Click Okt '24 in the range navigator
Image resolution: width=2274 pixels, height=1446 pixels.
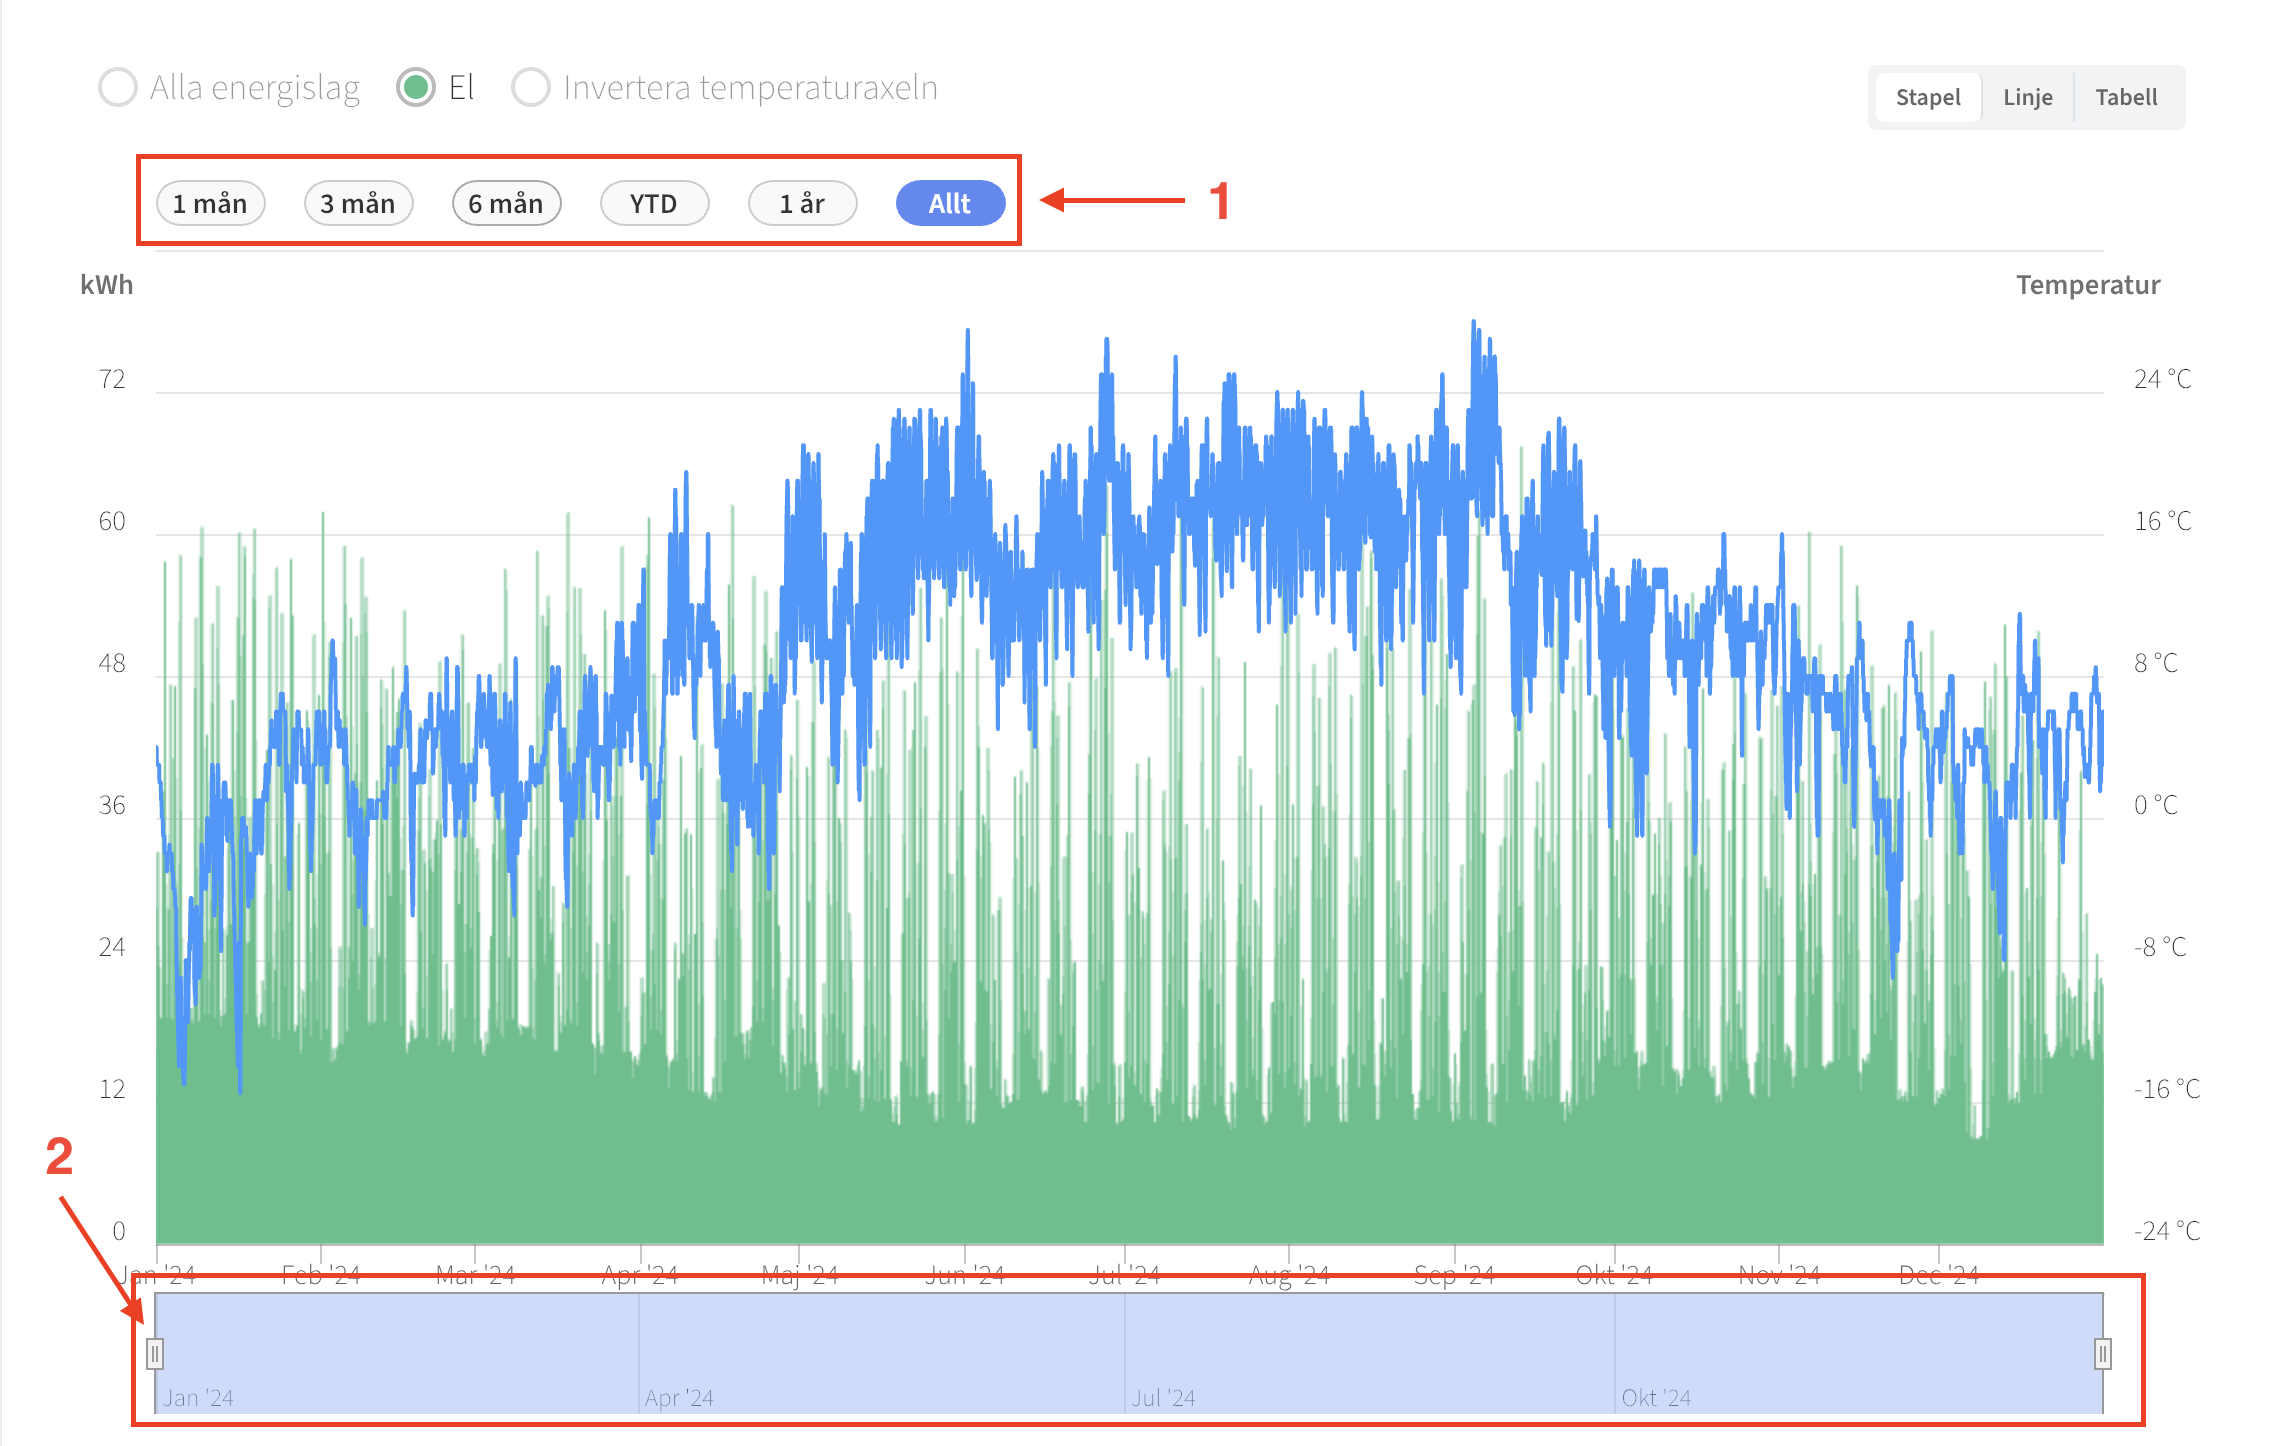coord(1656,1398)
